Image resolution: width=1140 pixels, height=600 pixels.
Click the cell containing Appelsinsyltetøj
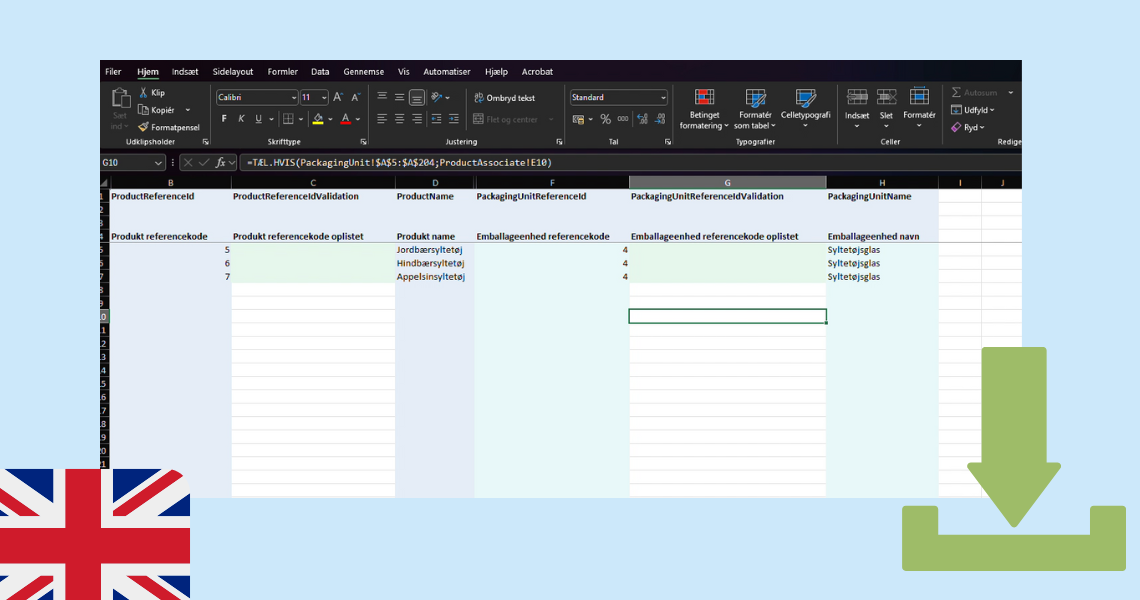click(434, 276)
